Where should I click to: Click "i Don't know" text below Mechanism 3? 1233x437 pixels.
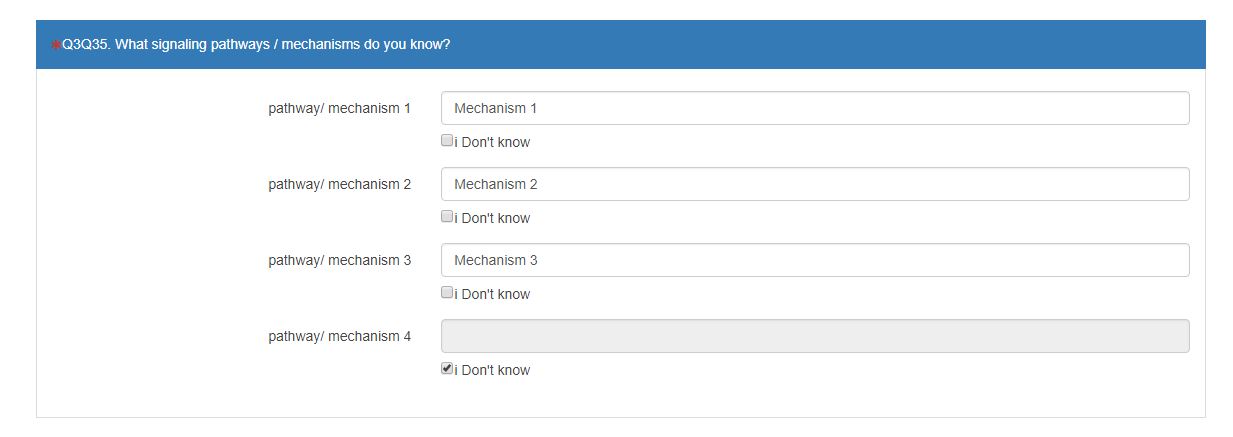pos(494,294)
